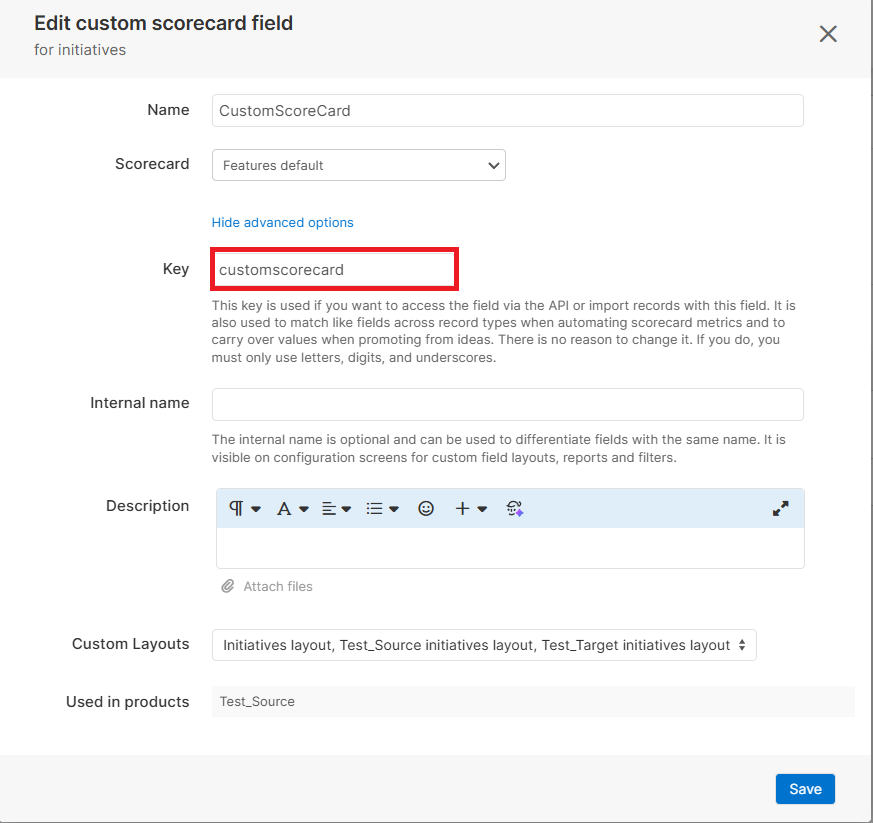The image size is (873, 823).
Task: Open the bulleted list options
Action: point(382,509)
